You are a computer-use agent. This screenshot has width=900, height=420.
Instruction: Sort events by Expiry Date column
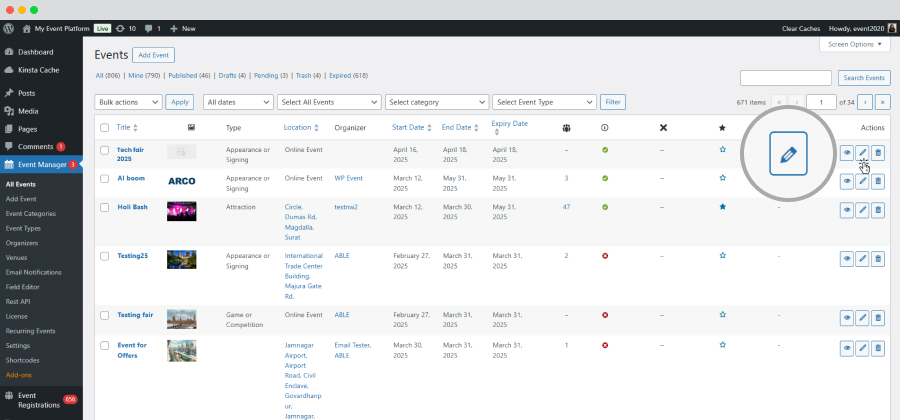pyautogui.click(x=510, y=127)
